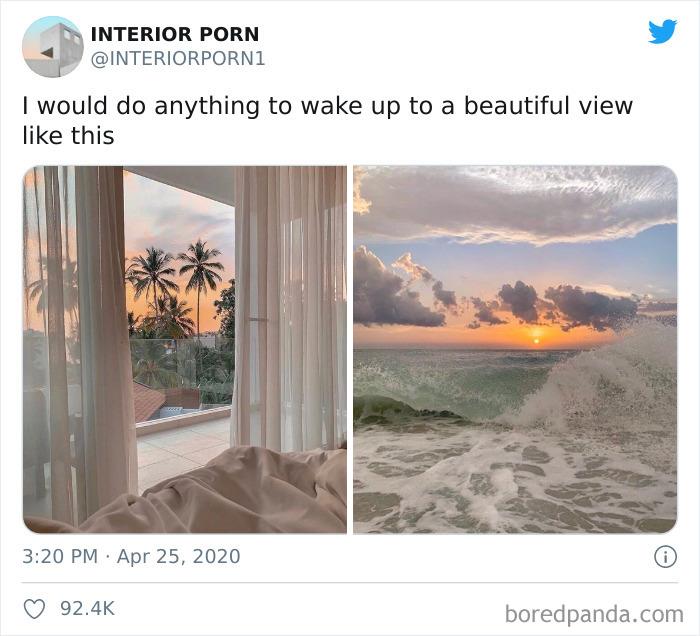Click the 3:20 PM timestamp

(x=60, y=557)
